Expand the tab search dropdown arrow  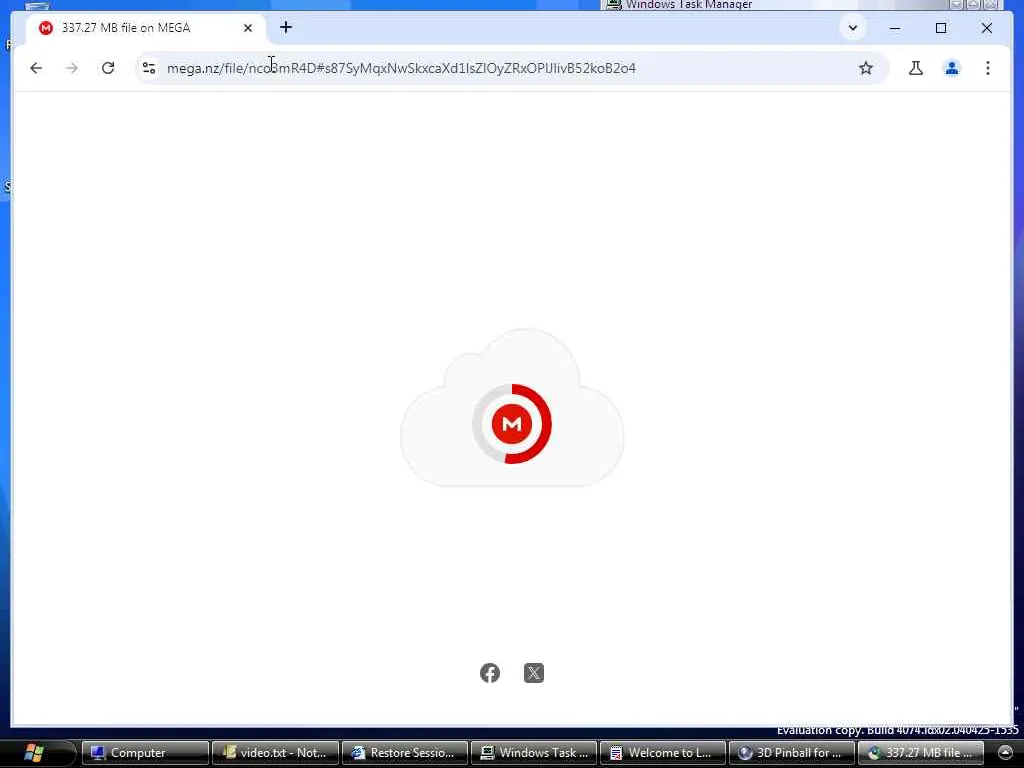pyautogui.click(x=853, y=28)
